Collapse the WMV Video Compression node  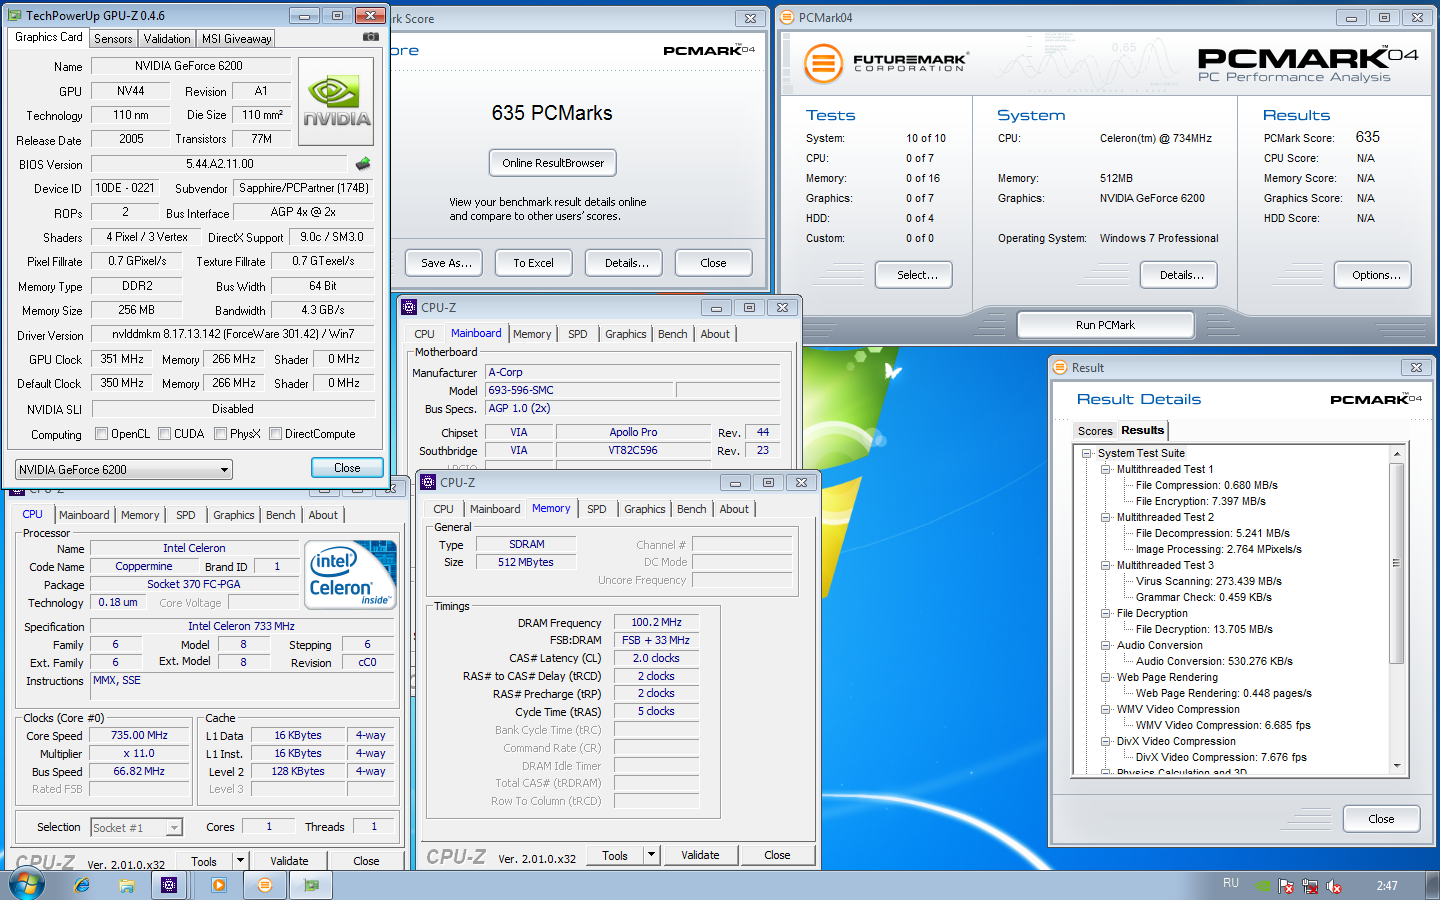coord(1106,709)
